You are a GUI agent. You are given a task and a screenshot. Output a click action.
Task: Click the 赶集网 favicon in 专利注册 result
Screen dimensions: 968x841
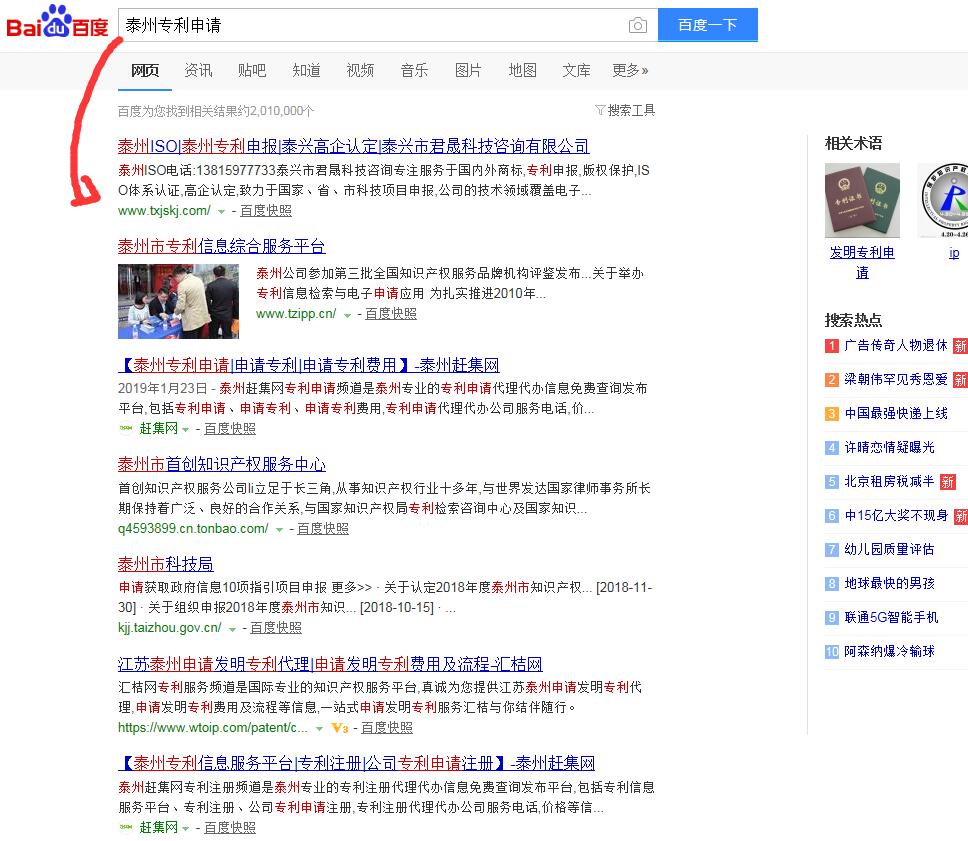coord(126,827)
